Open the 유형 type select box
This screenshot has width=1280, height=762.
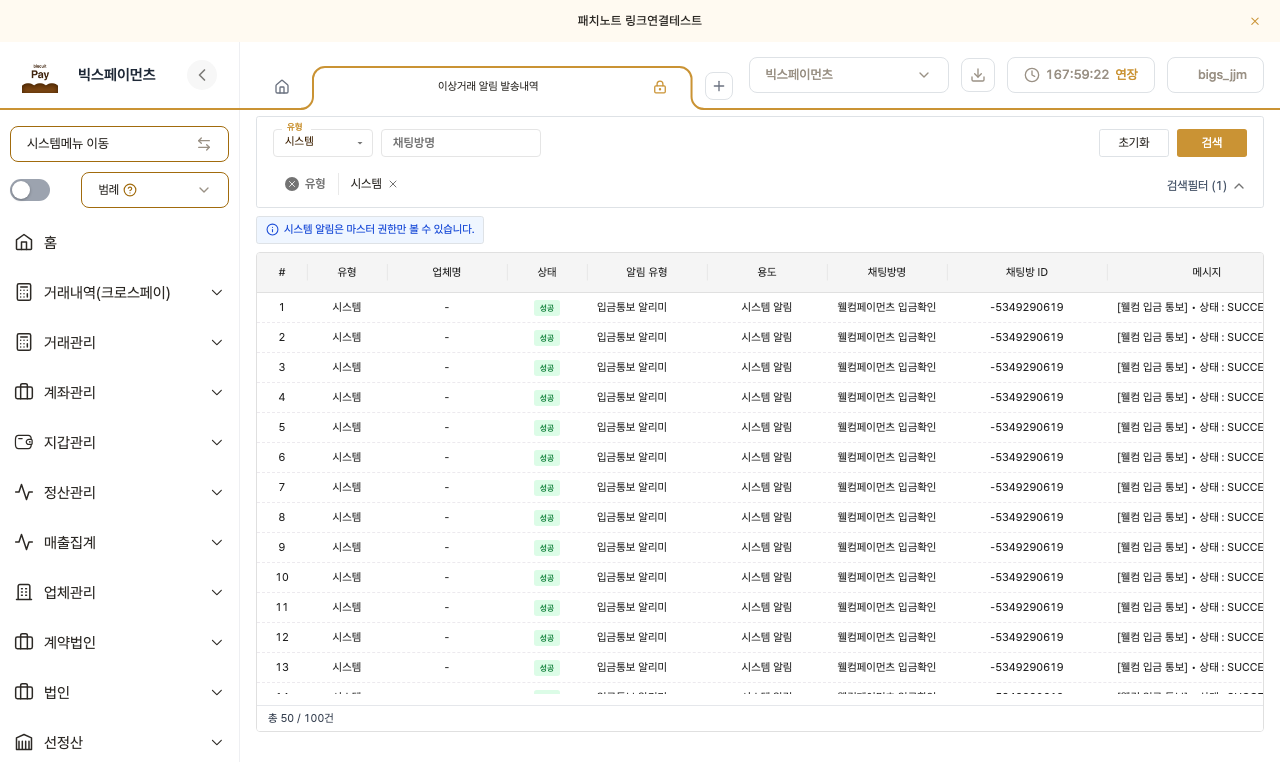click(x=323, y=143)
